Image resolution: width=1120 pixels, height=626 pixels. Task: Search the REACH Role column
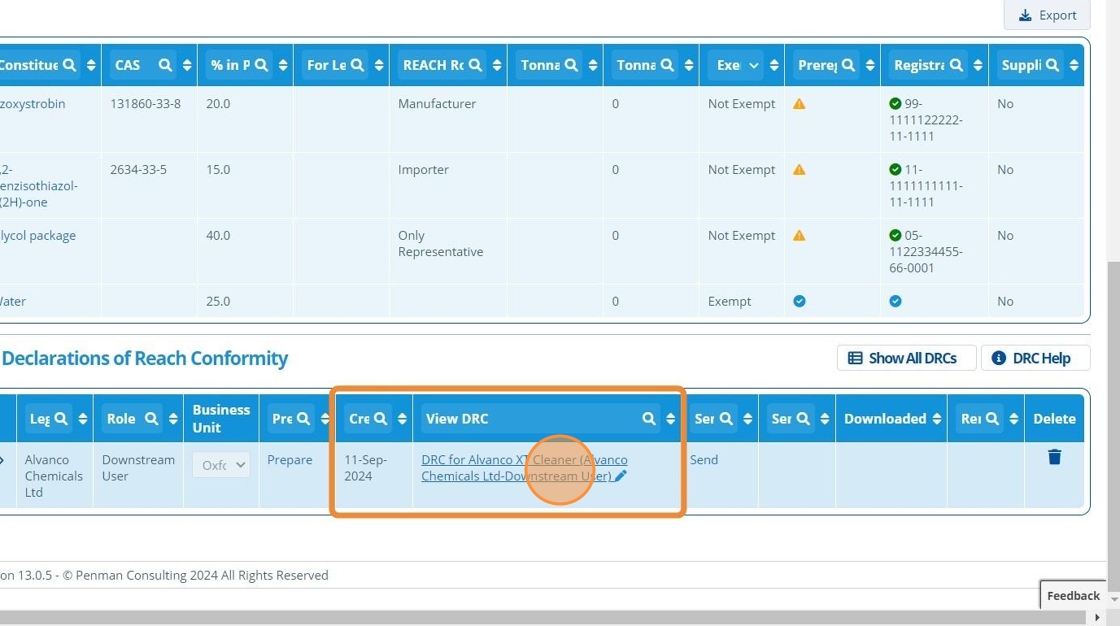point(474,65)
